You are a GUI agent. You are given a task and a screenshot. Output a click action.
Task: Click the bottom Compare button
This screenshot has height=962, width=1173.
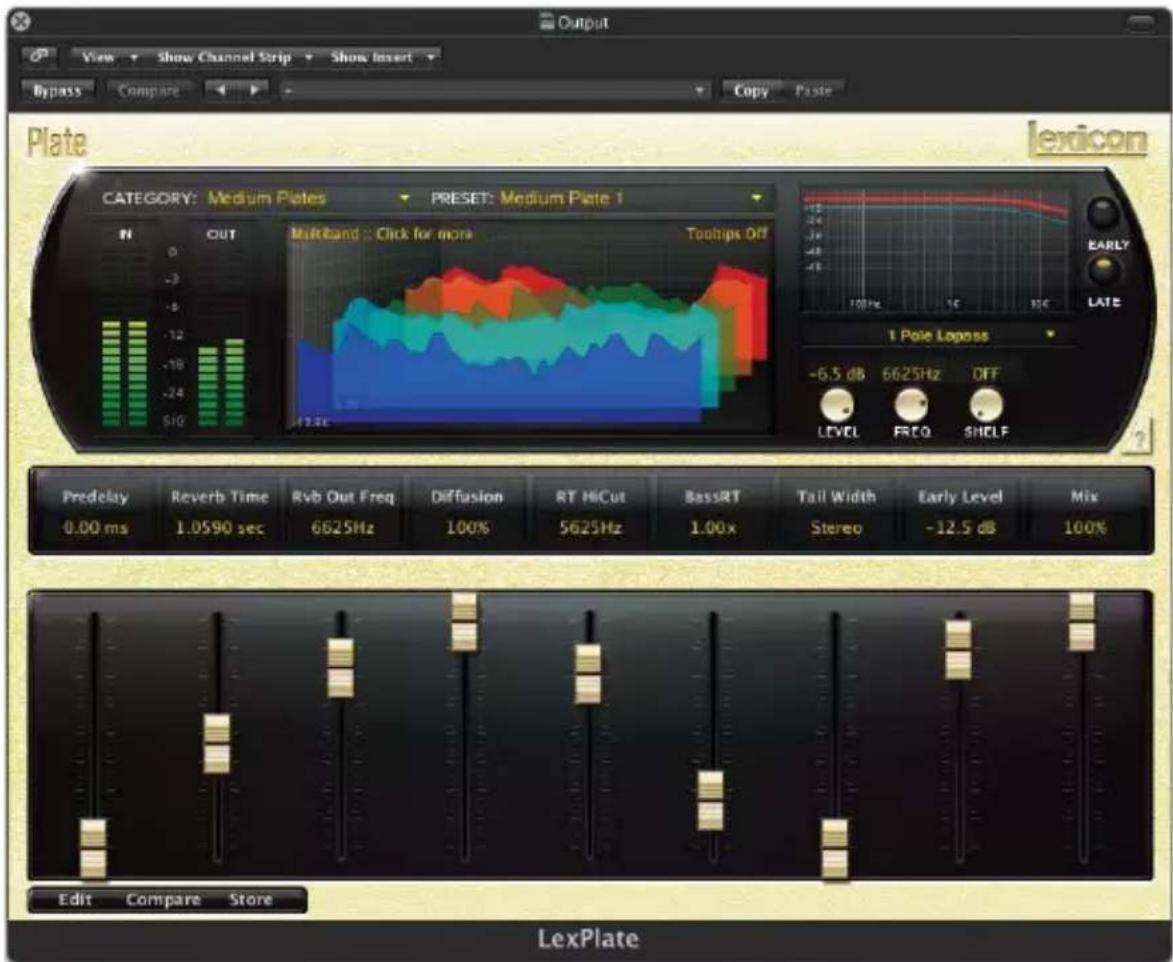pyautogui.click(x=163, y=899)
